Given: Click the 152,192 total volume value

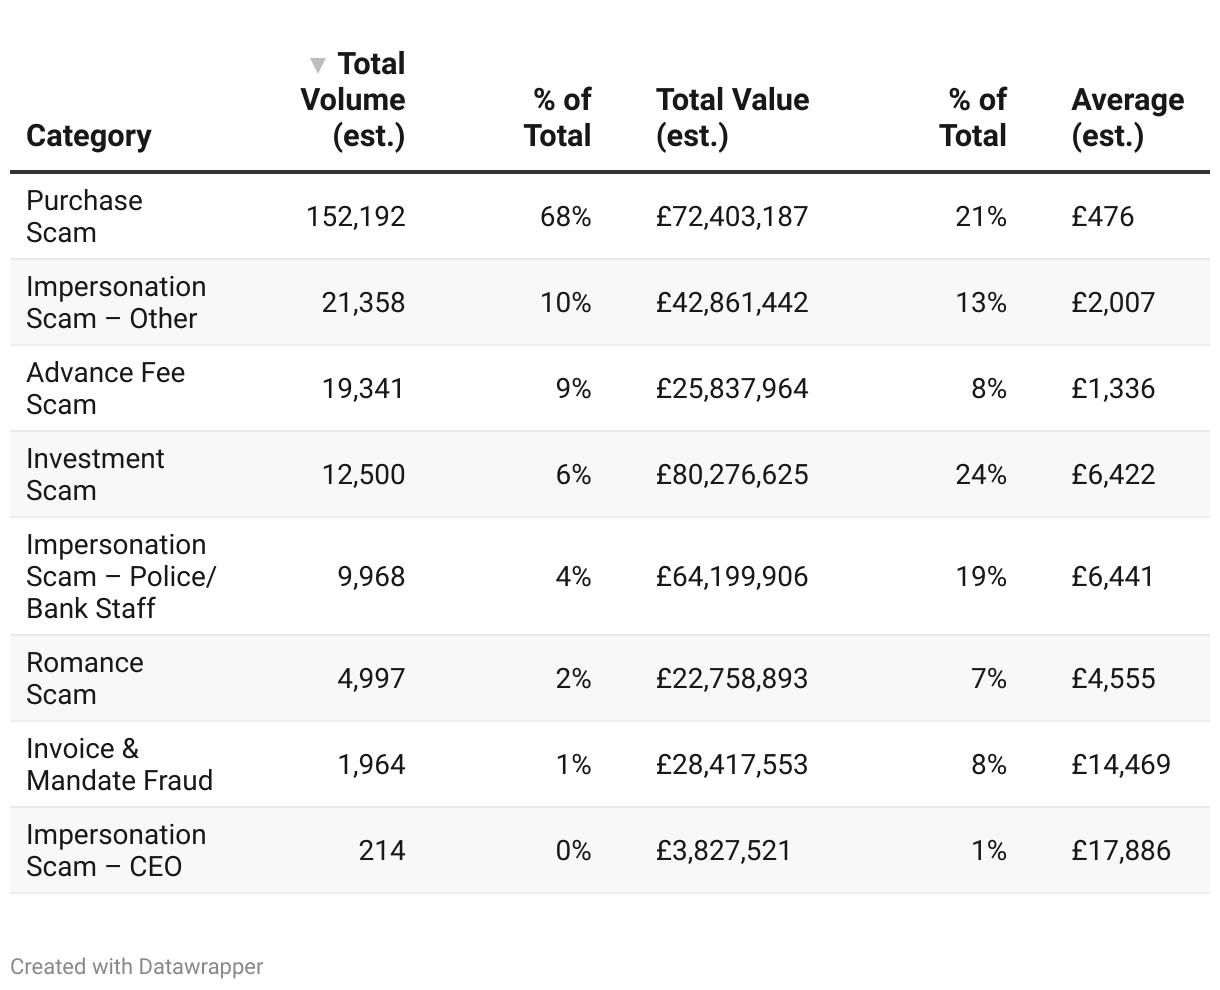Looking at the screenshot, I should click(x=355, y=216).
